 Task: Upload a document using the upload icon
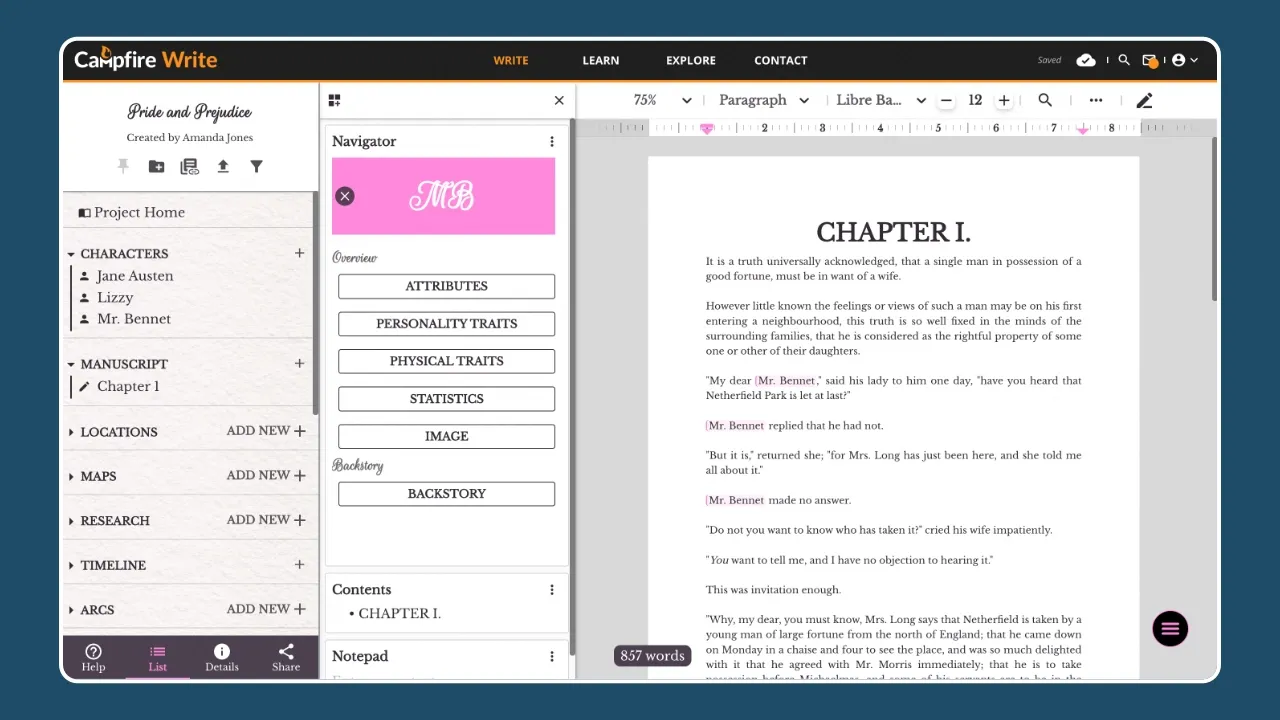(222, 166)
